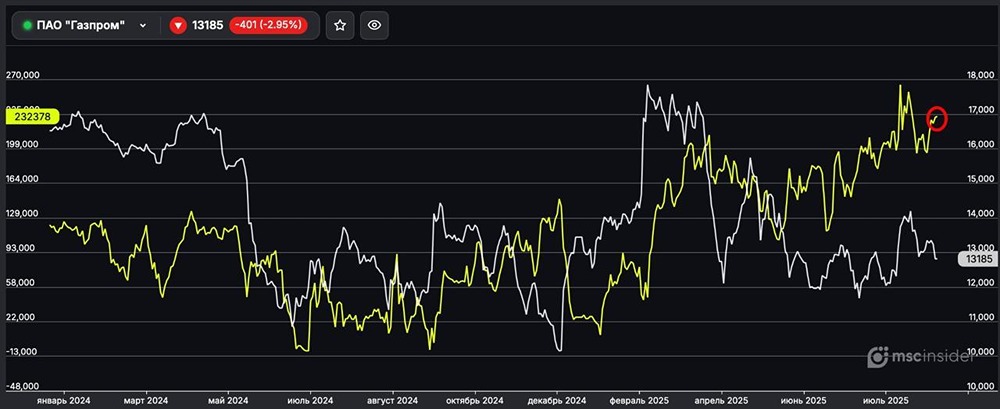Add Газпром to favorites with star icon
The height and width of the screenshot is (409, 1000).
(x=340, y=26)
